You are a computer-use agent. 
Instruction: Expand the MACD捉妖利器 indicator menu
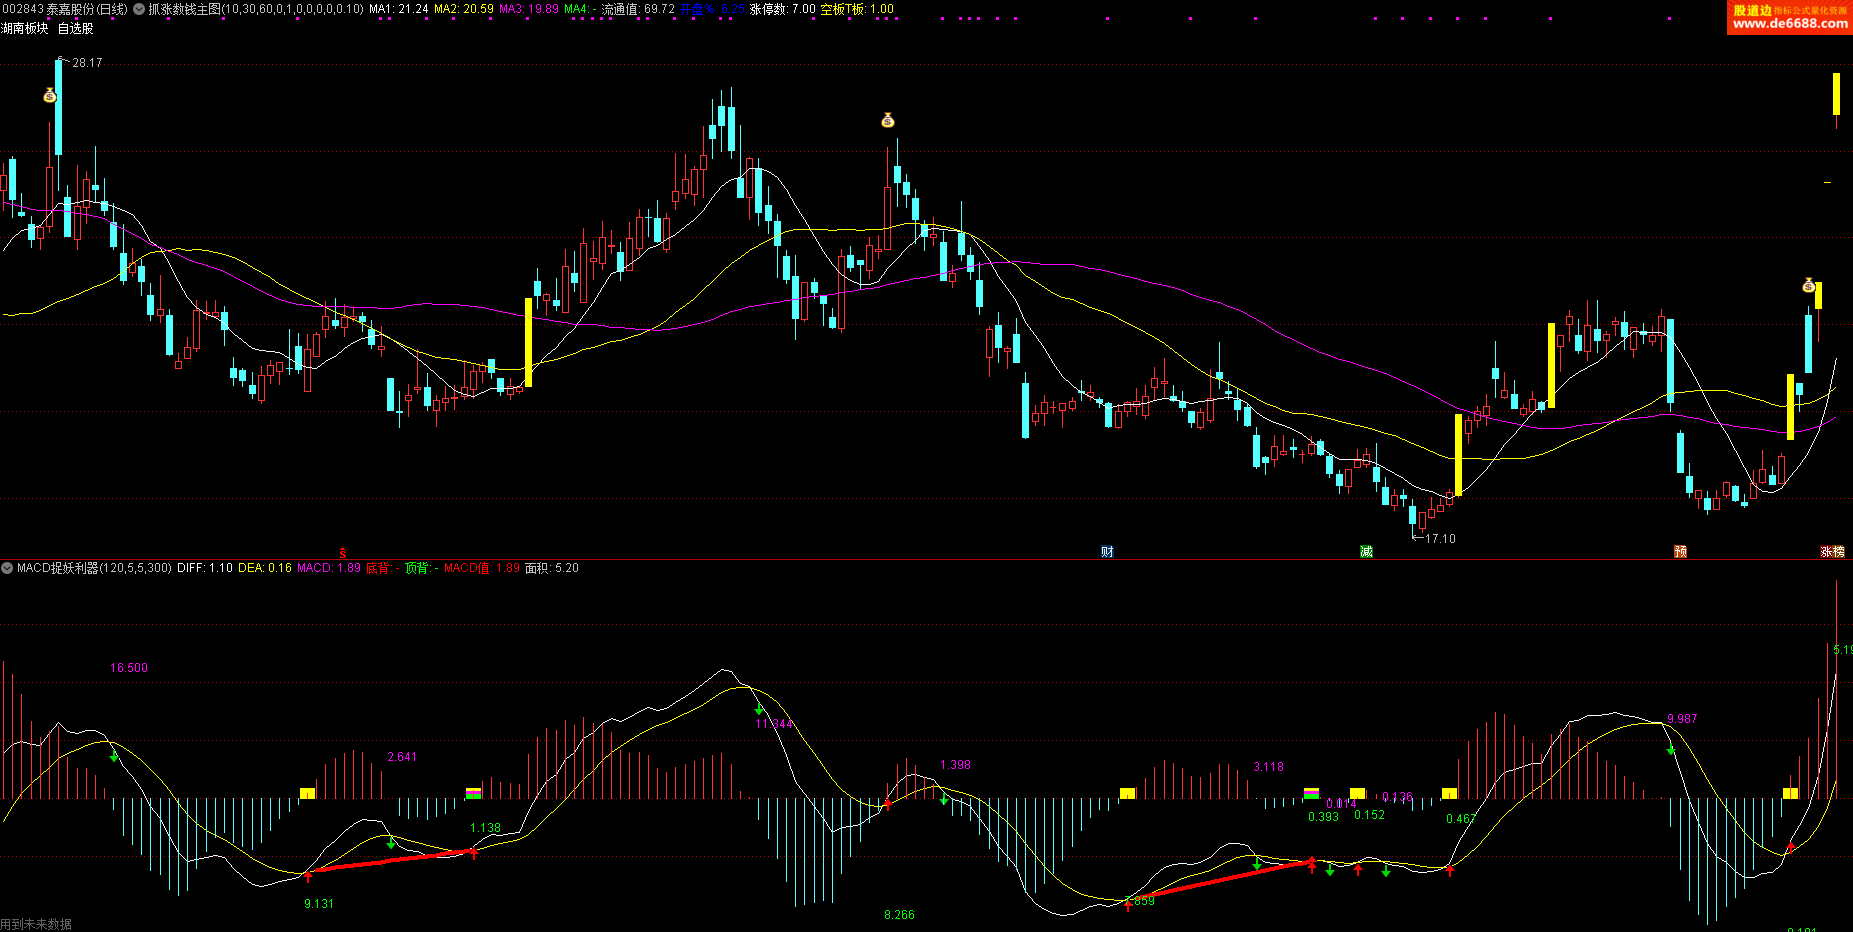point(7,568)
